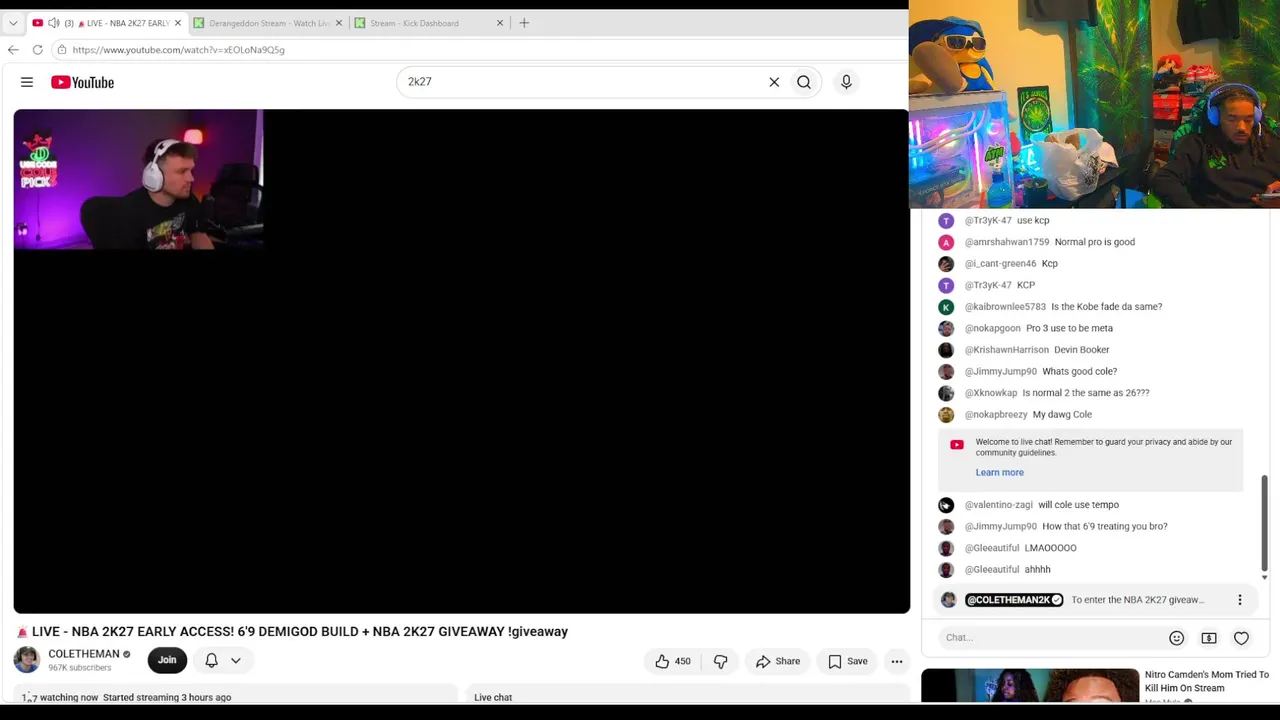
Task: Click the avatar of @kaibrownlee5783
Action: pyautogui.click(x=946, y=307)
